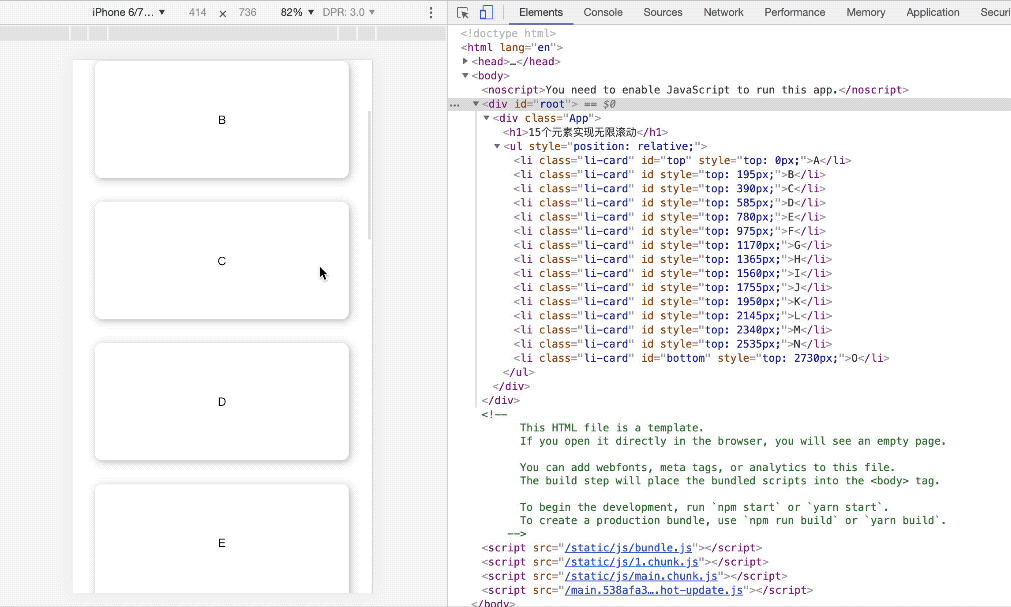Click card E in the device preview
The image size is (1011, 607).
click(222, 539)
